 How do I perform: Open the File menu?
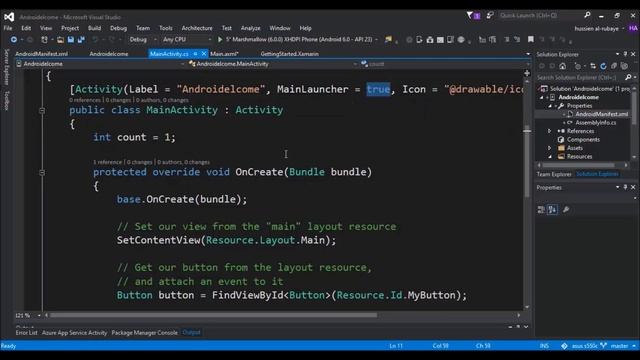[x=8, y=28]
